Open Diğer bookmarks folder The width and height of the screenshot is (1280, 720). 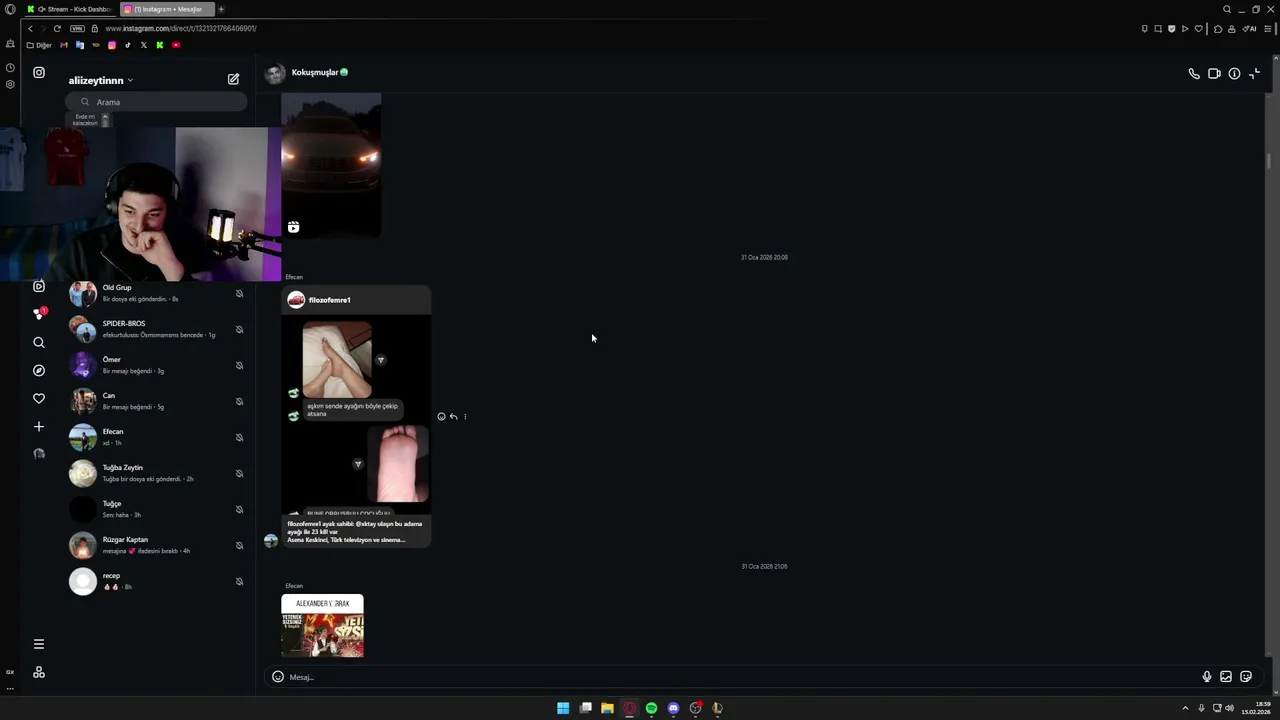pos(39,45)
